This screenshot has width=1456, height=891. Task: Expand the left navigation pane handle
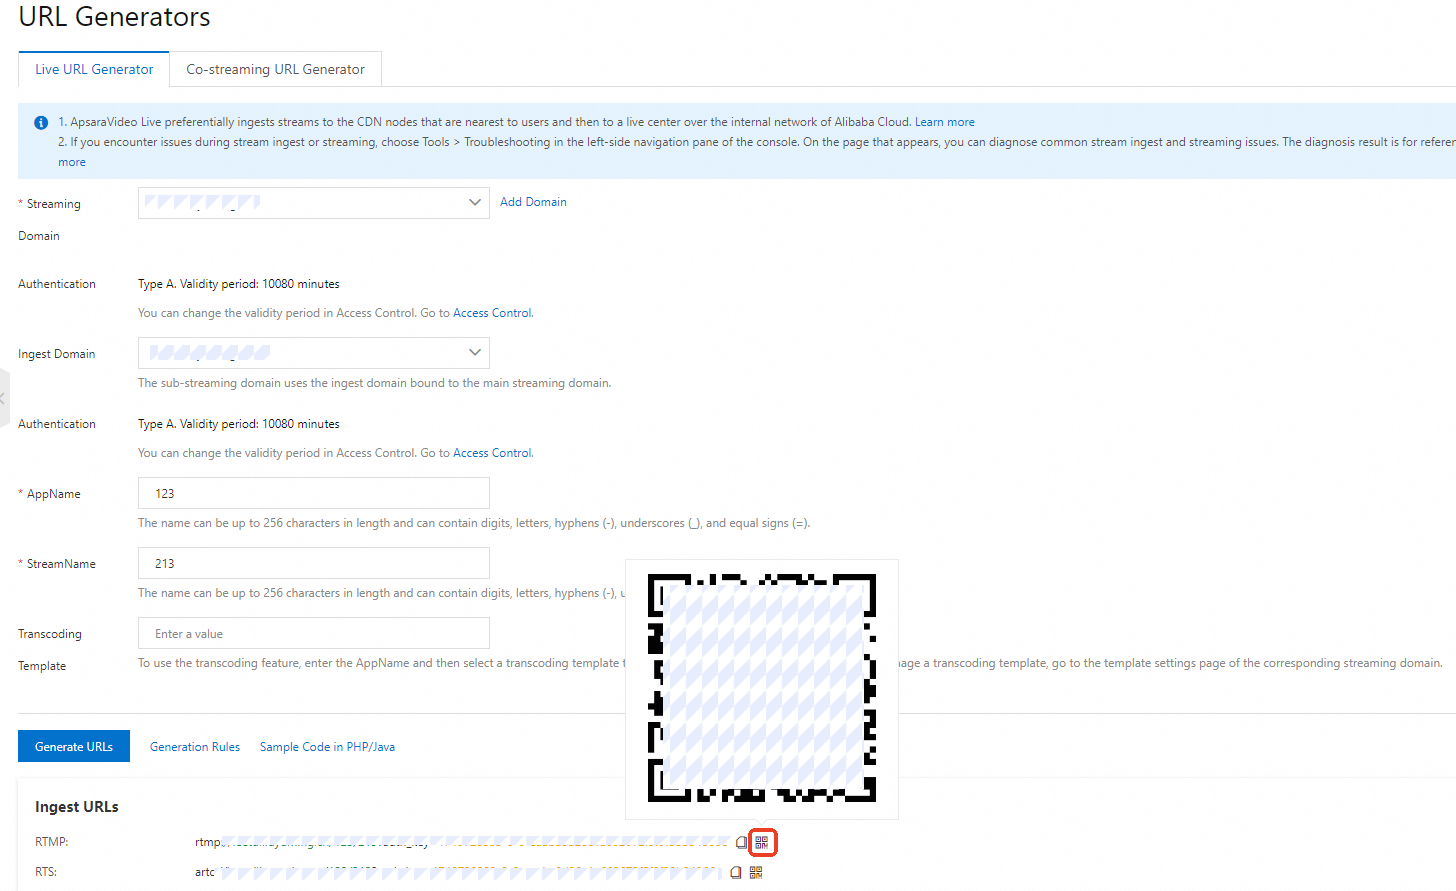(x=4, y=398)
